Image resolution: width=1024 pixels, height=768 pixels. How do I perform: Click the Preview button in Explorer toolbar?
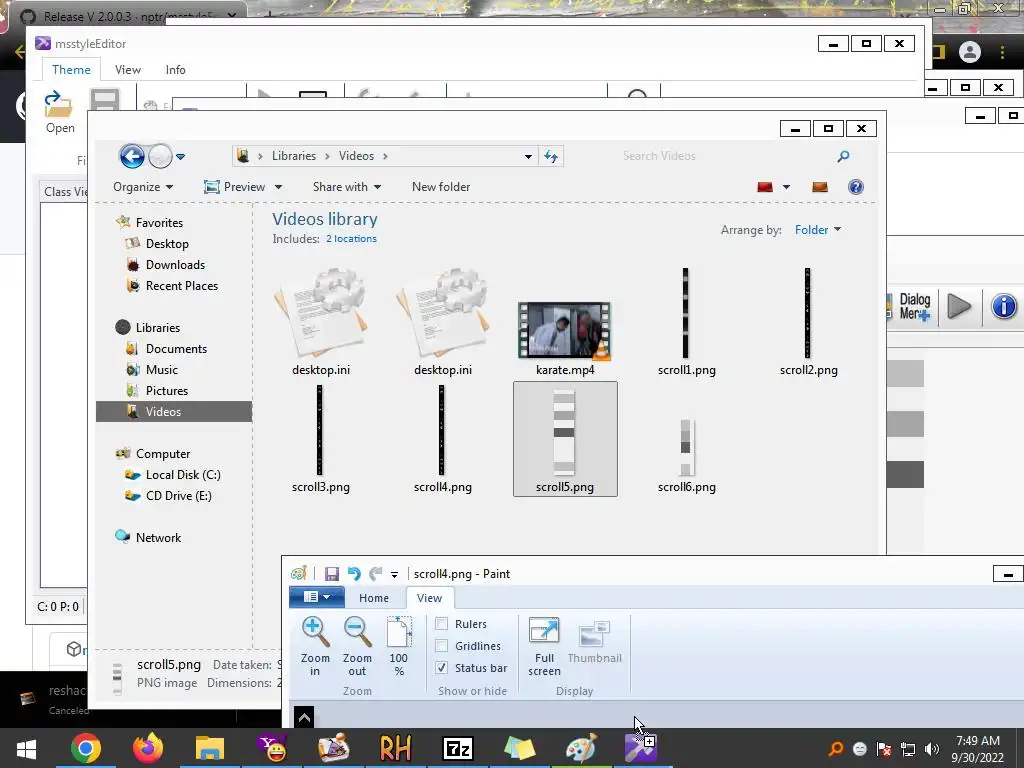(234, 187)
